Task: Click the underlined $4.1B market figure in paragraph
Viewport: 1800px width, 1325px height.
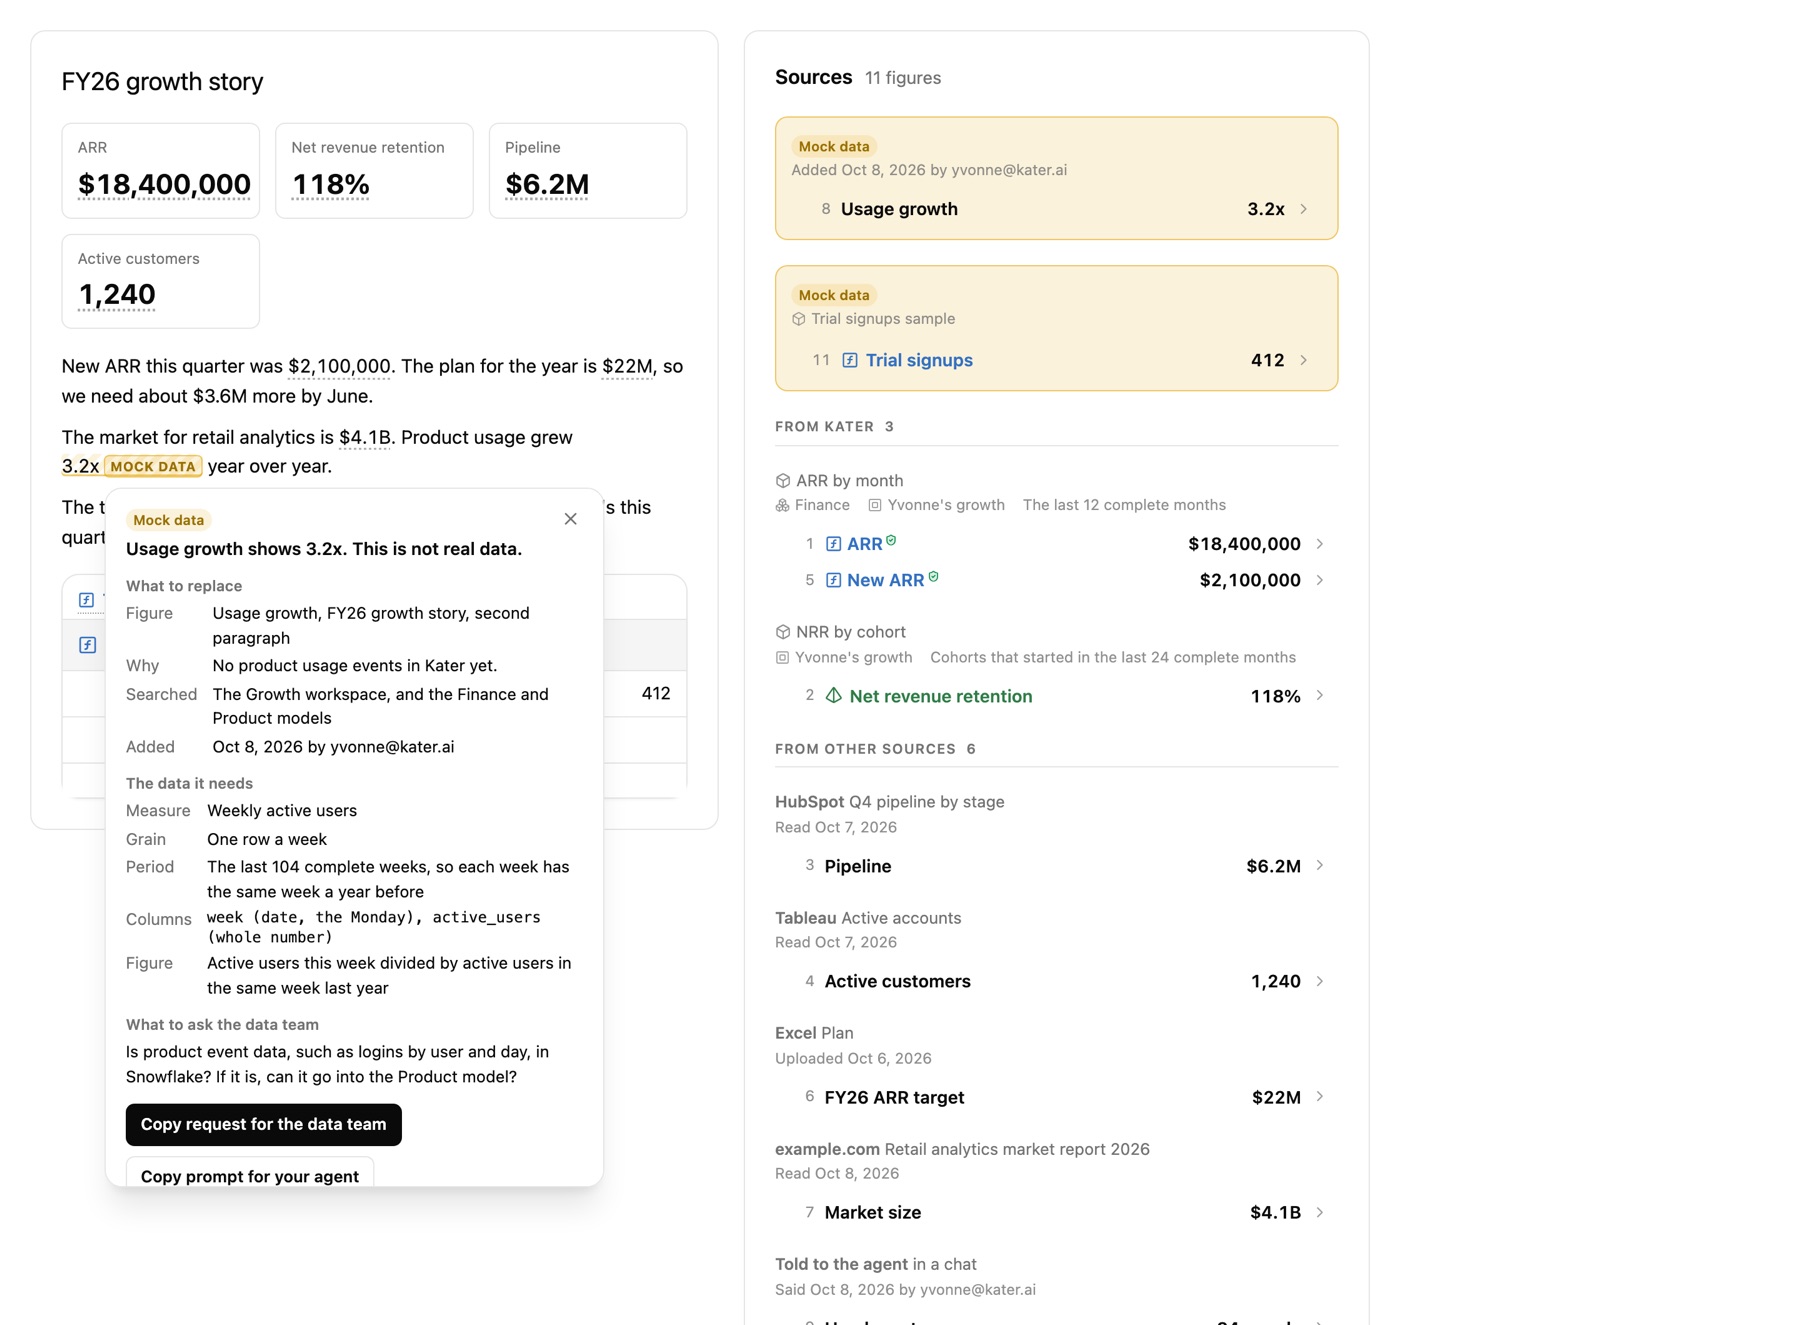Action: [x=365, y=438]
